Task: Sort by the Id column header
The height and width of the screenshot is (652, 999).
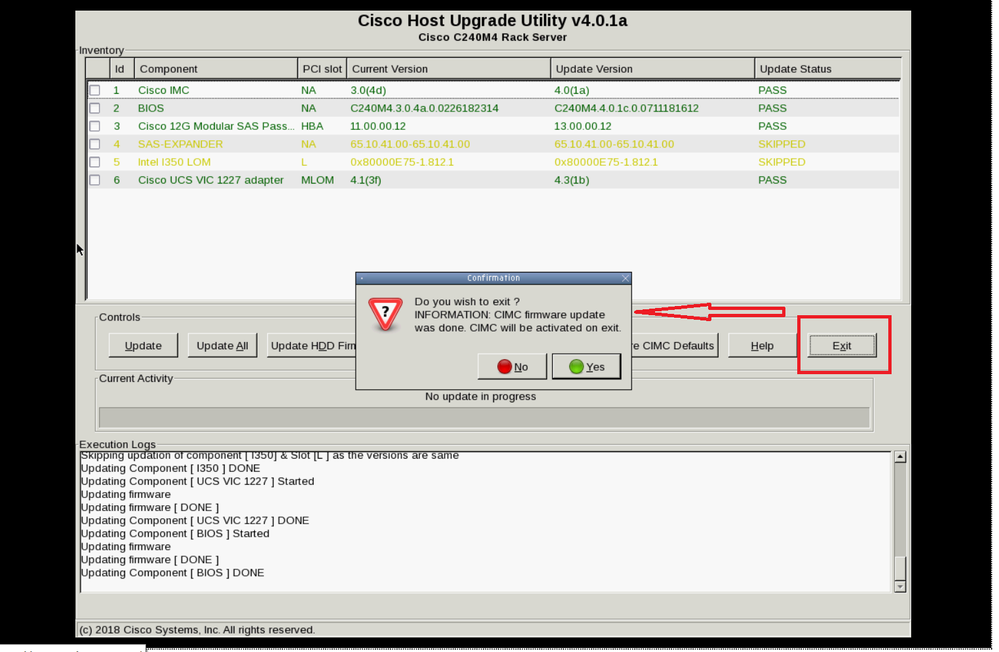Action: point(122,69)
